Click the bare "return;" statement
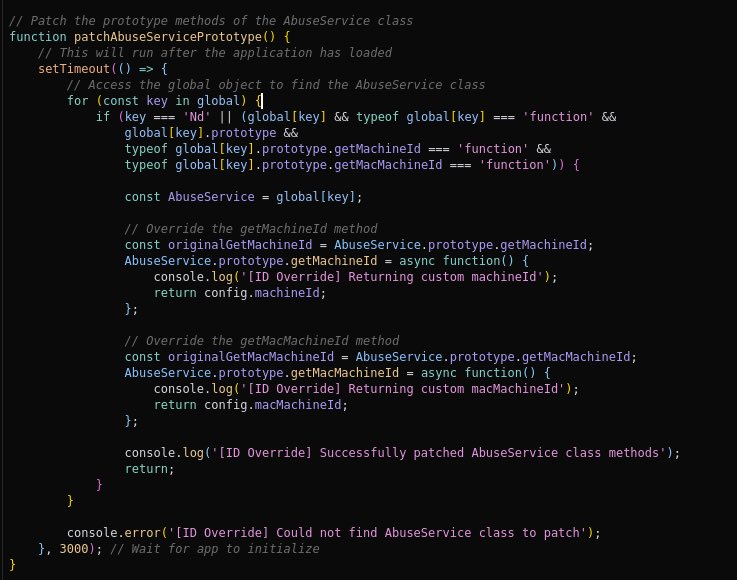Screen dimensions: 737x580 (x=149, y=468)
